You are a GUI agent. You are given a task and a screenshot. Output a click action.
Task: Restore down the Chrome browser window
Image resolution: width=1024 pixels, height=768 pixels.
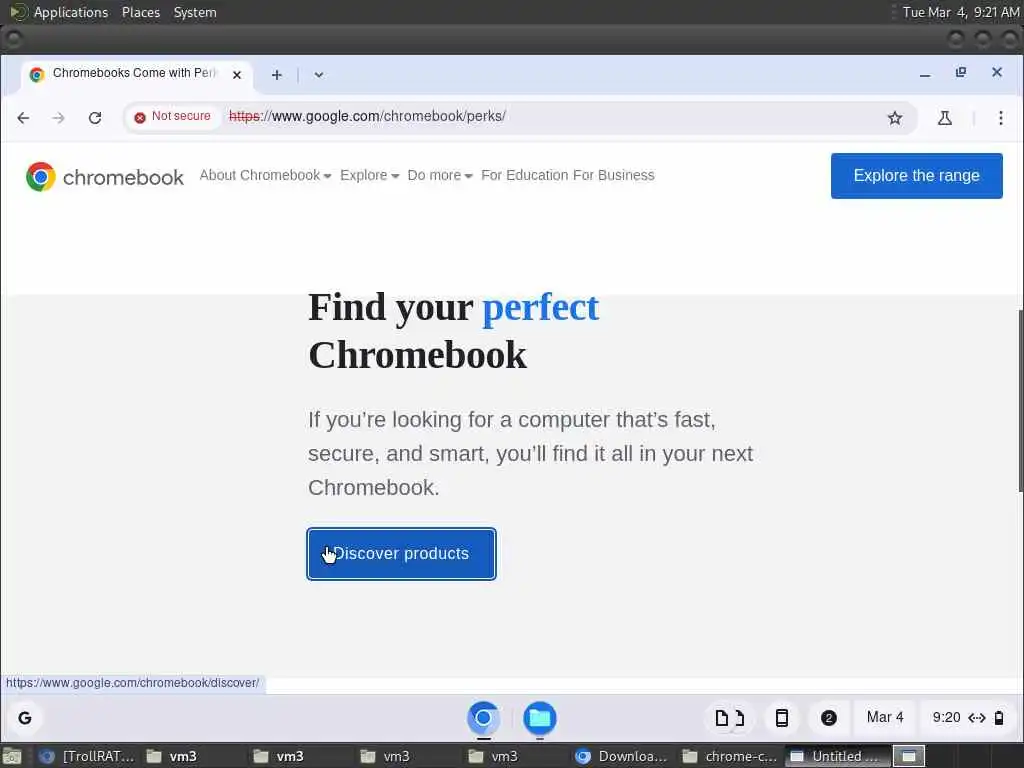pos(961,72)
